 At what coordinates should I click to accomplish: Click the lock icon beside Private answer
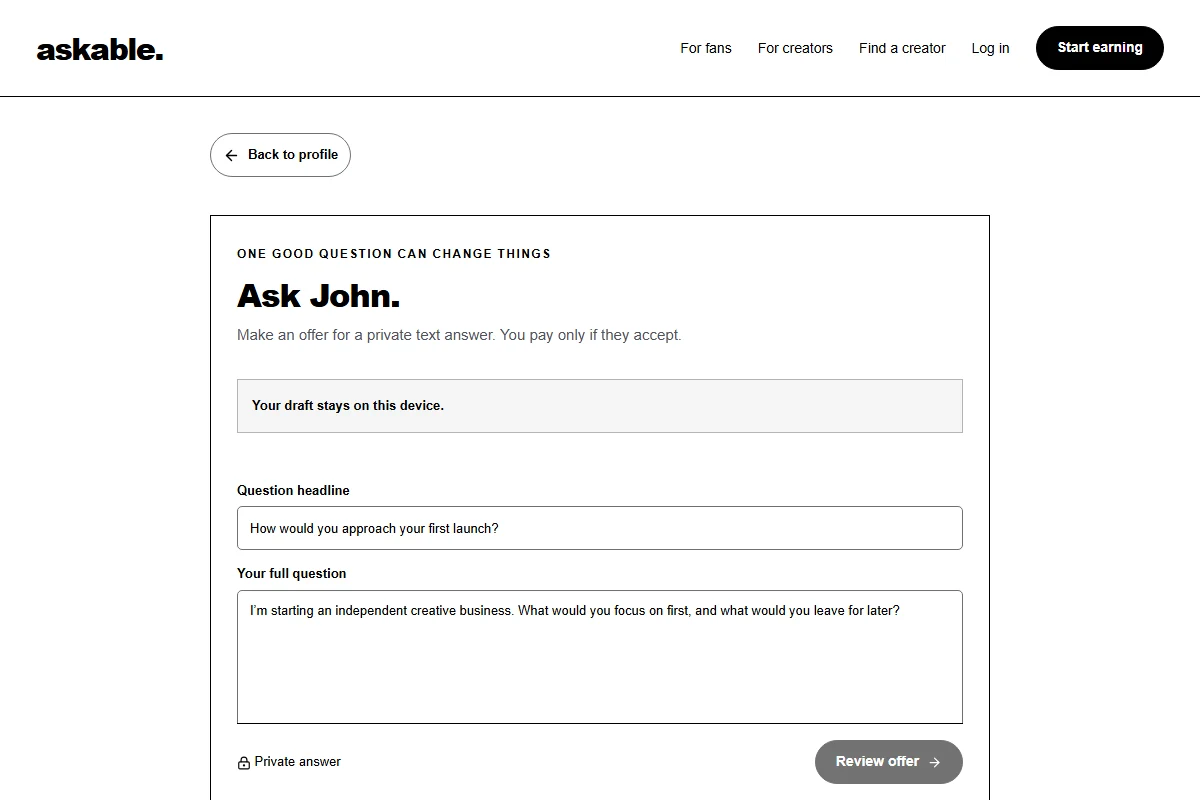[244, 763]
